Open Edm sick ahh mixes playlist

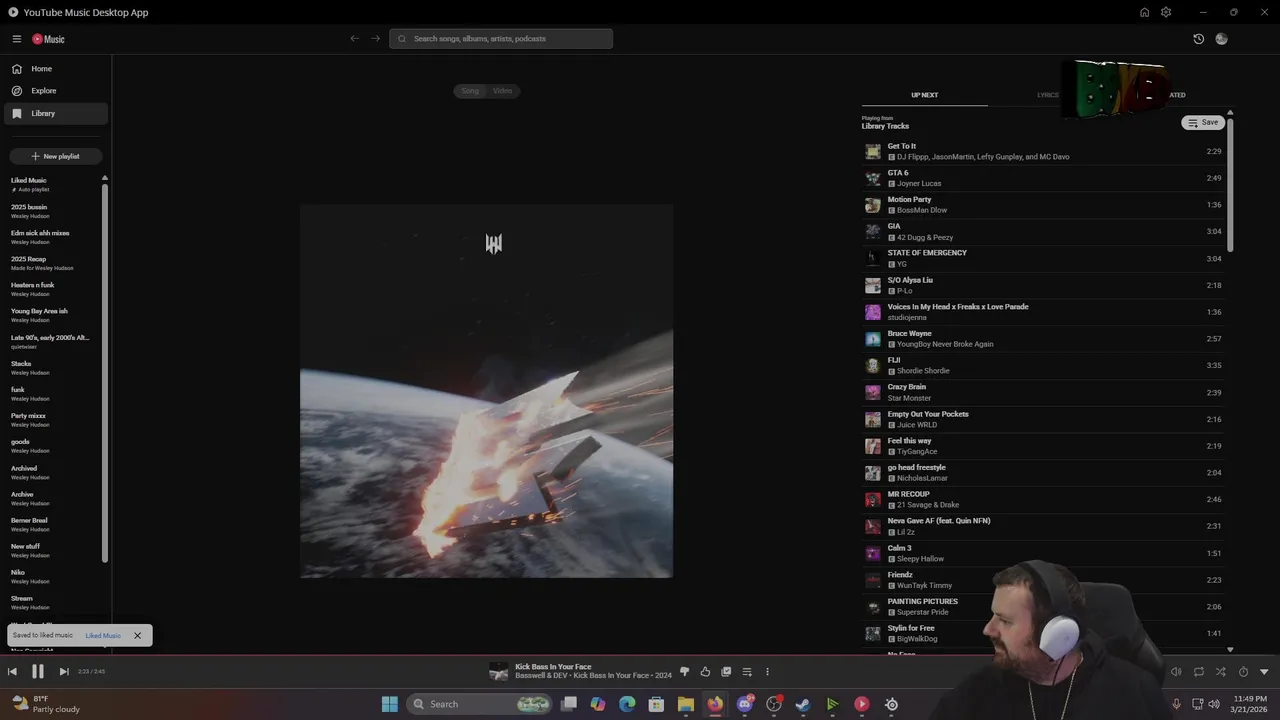coord(52,237)
